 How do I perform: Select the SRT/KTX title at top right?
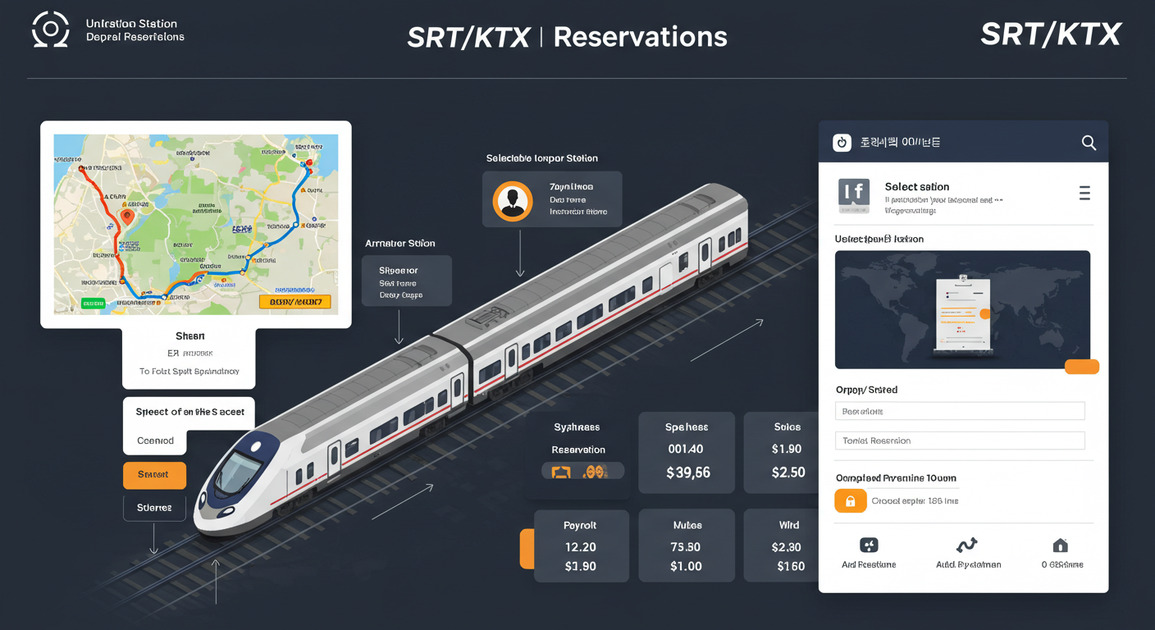click(x=1052, y=33)
